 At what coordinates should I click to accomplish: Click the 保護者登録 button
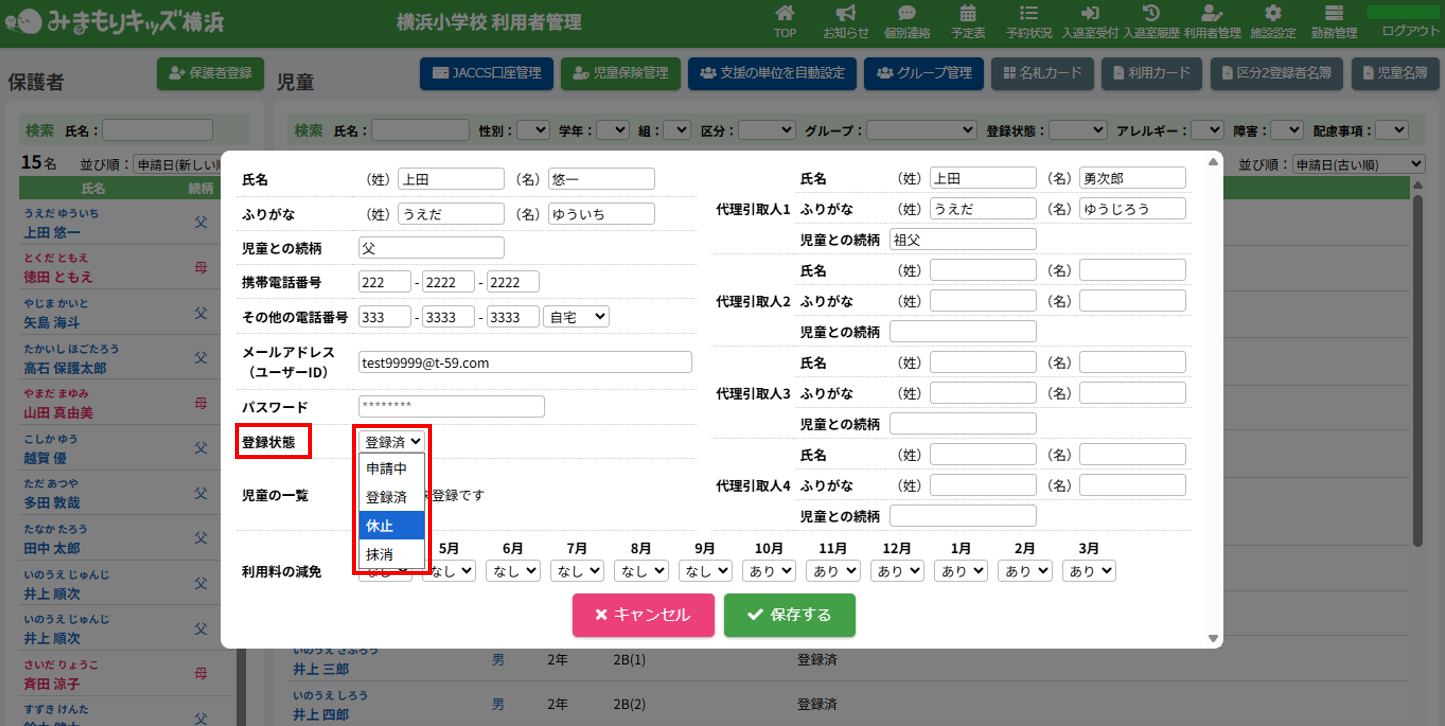(x=210, y=73)
